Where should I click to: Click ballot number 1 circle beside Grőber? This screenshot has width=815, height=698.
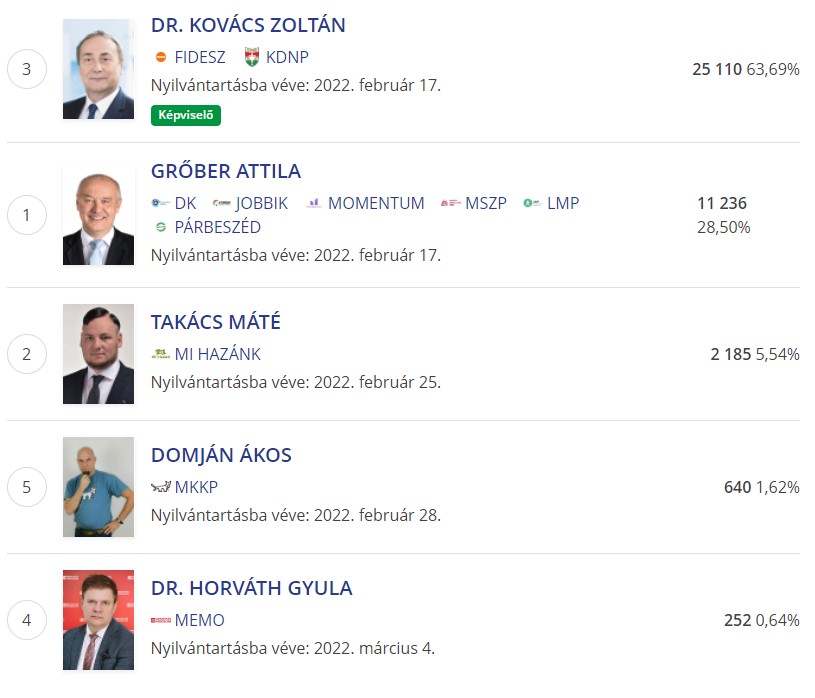coord(27,215)
